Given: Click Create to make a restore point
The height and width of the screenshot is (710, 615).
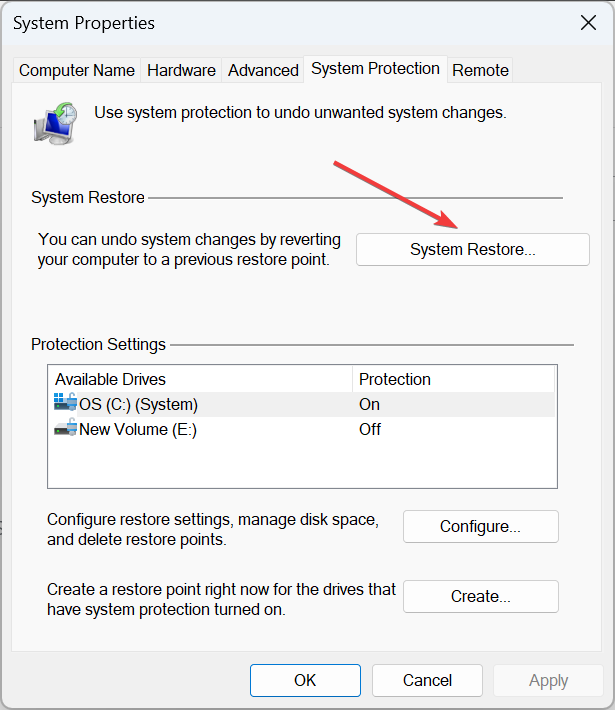Looking at the screenshot, I should pos(480,596).
